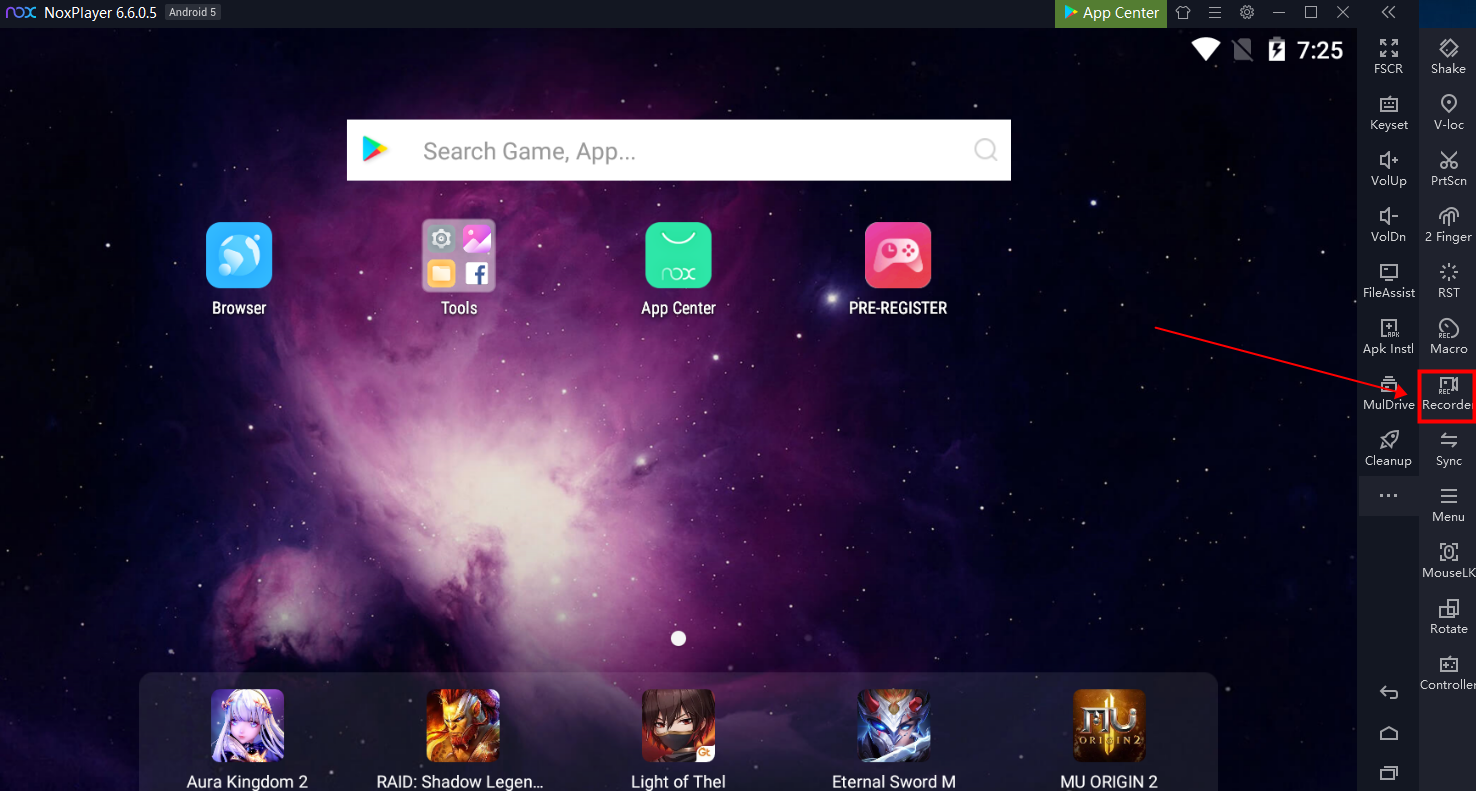
Task: Run the Cleanup rocket tool
Action: [1388, 448]
